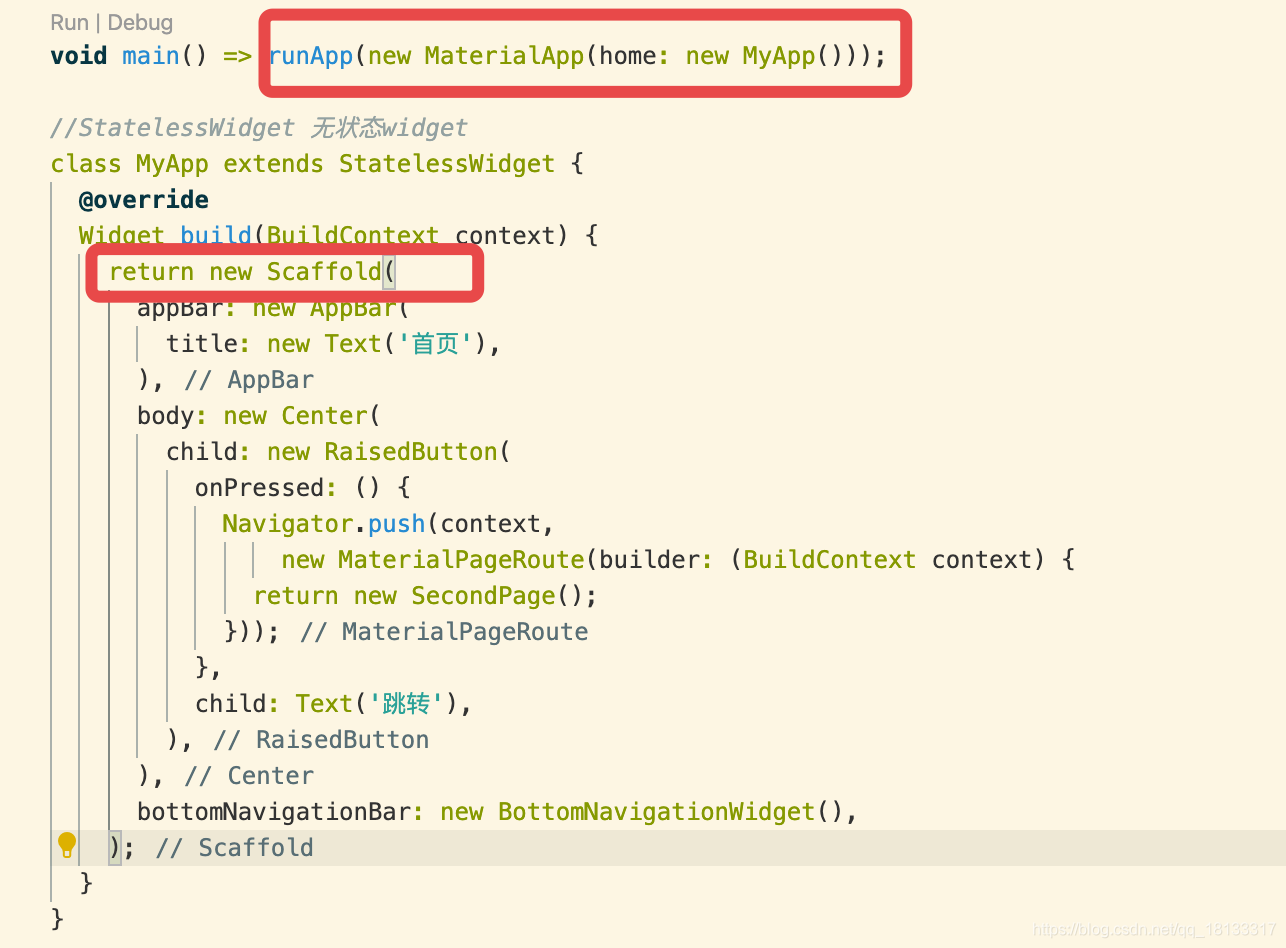
Task: Click 'Navigator' class reference
Action: (287, 523)
